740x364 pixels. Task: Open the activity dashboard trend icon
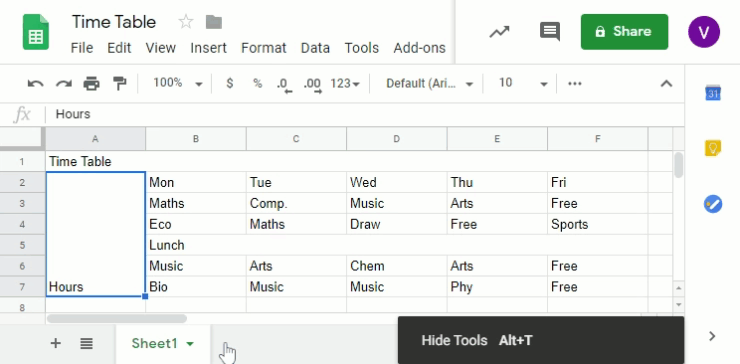[499, 32]
